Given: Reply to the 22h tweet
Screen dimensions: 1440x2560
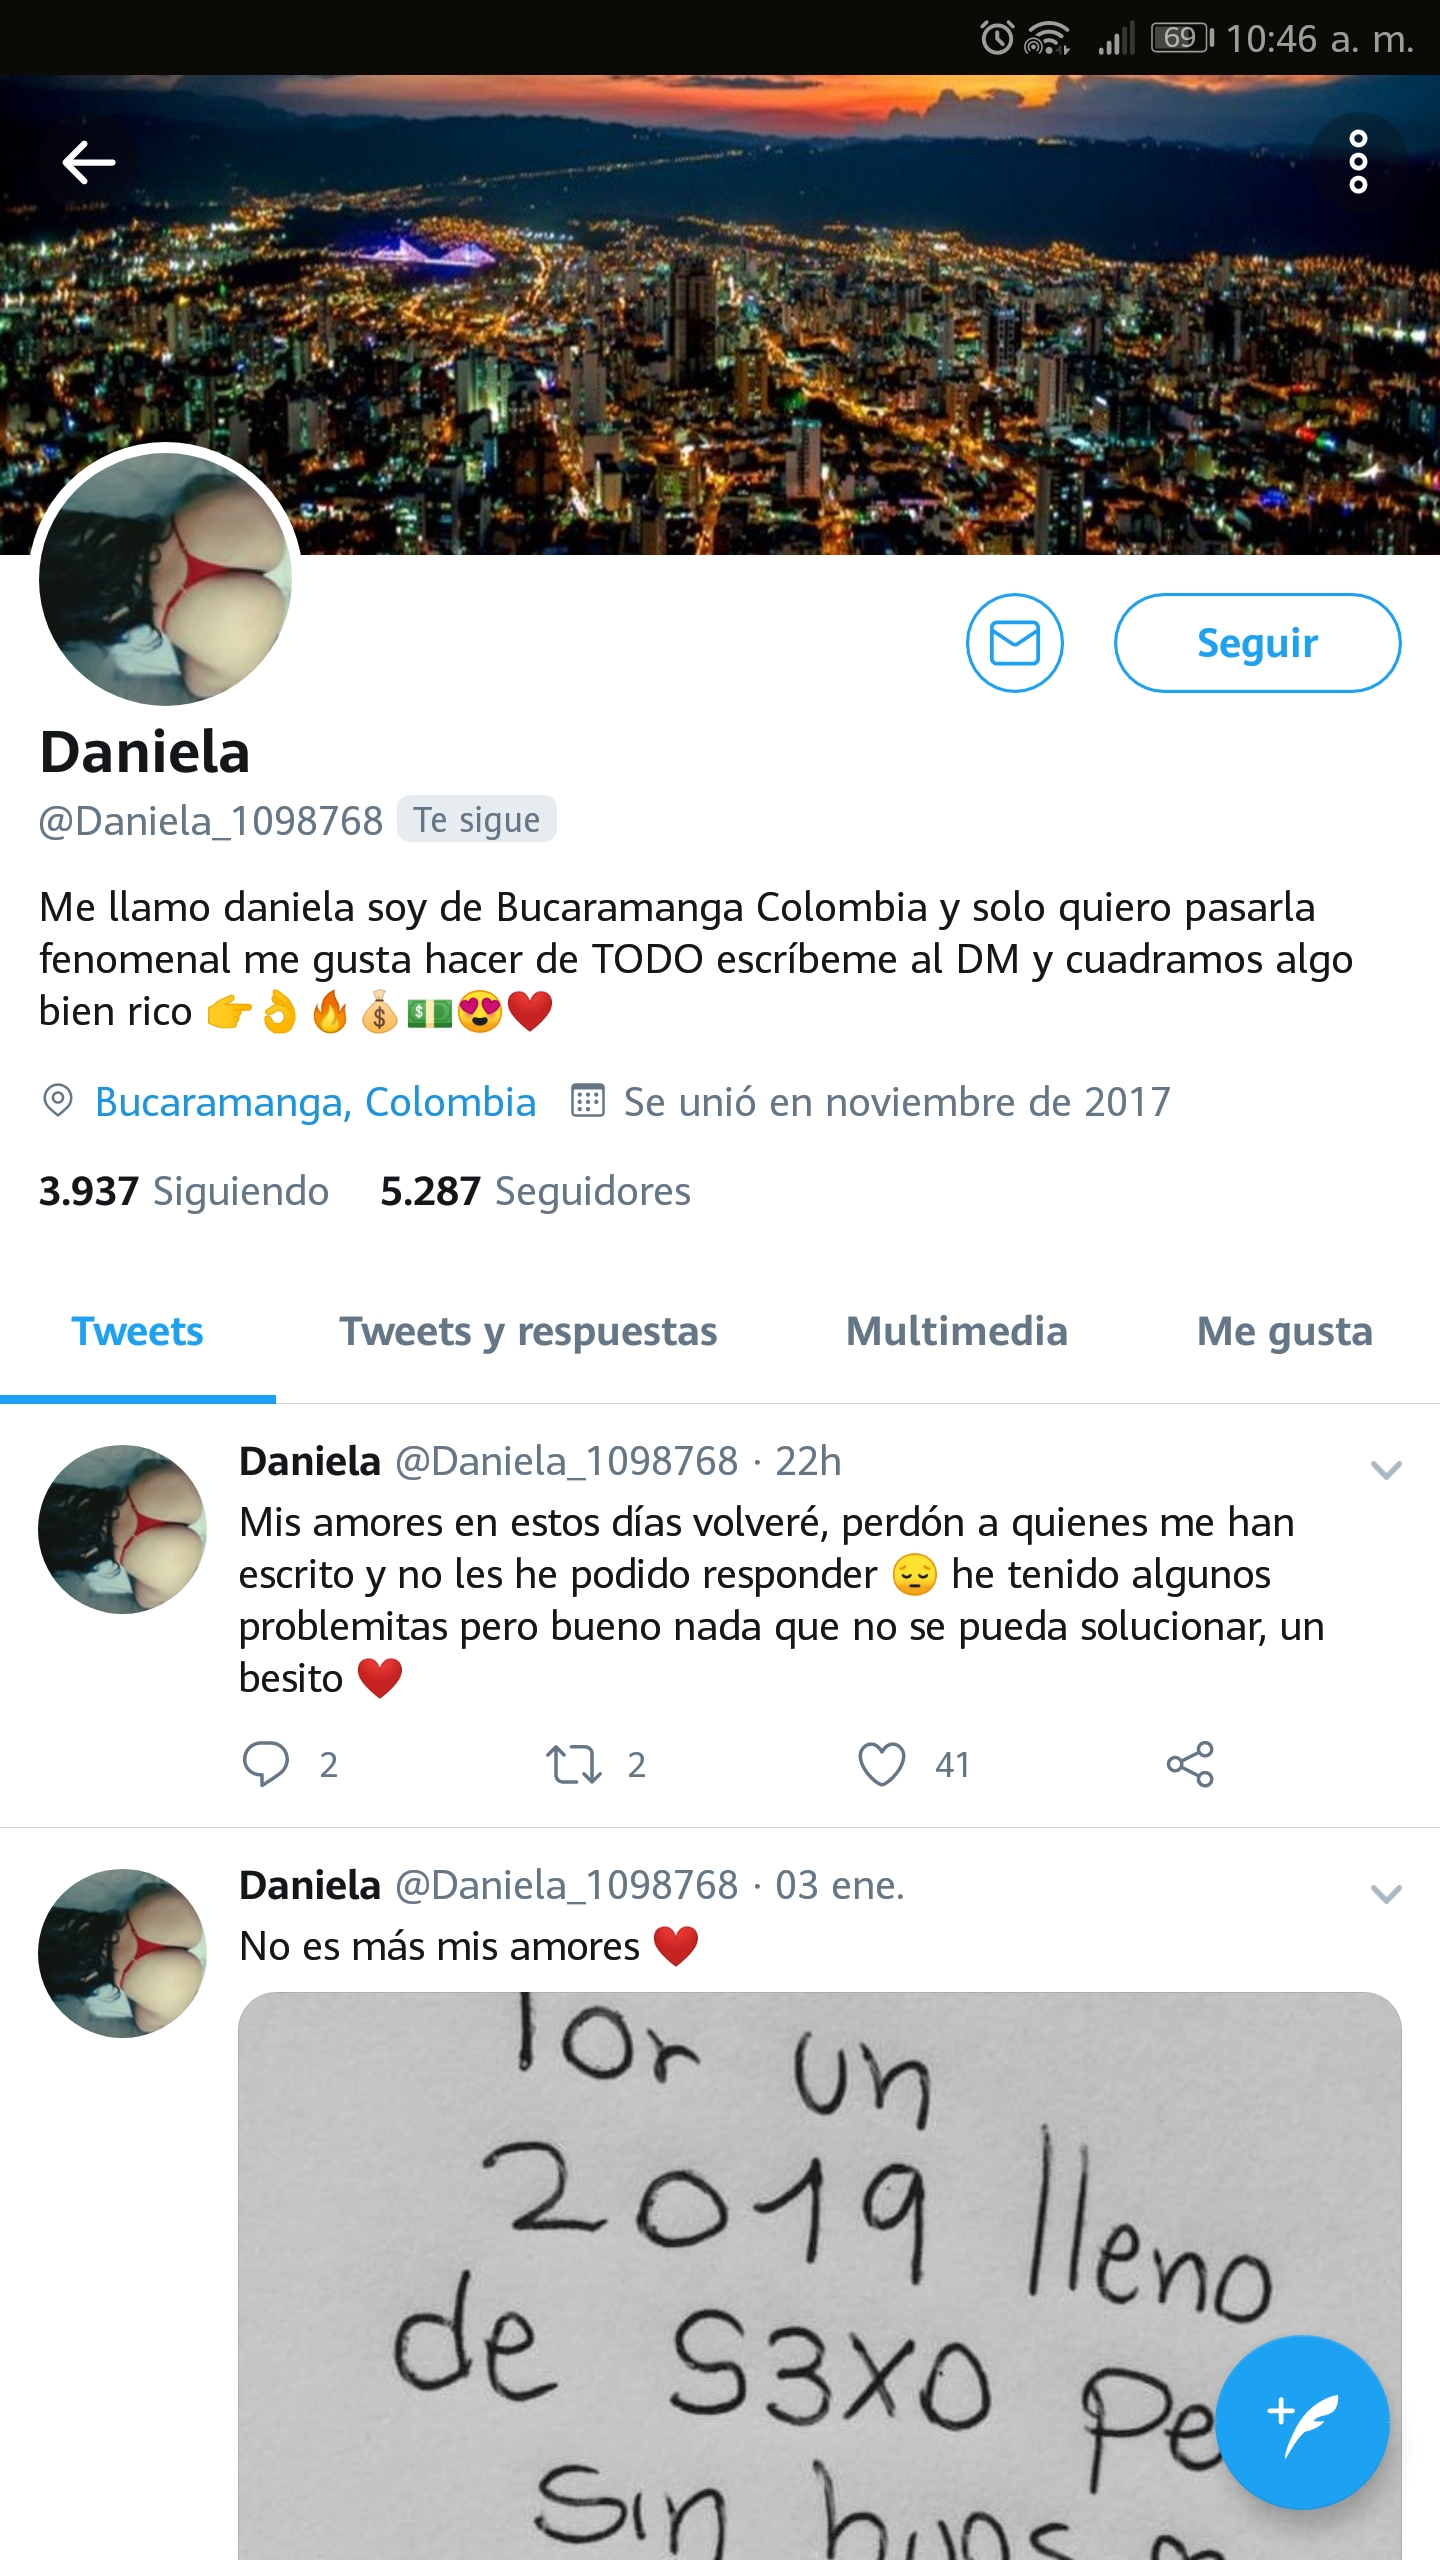Looking at the screenshot, I should (x=266, y=1764).
